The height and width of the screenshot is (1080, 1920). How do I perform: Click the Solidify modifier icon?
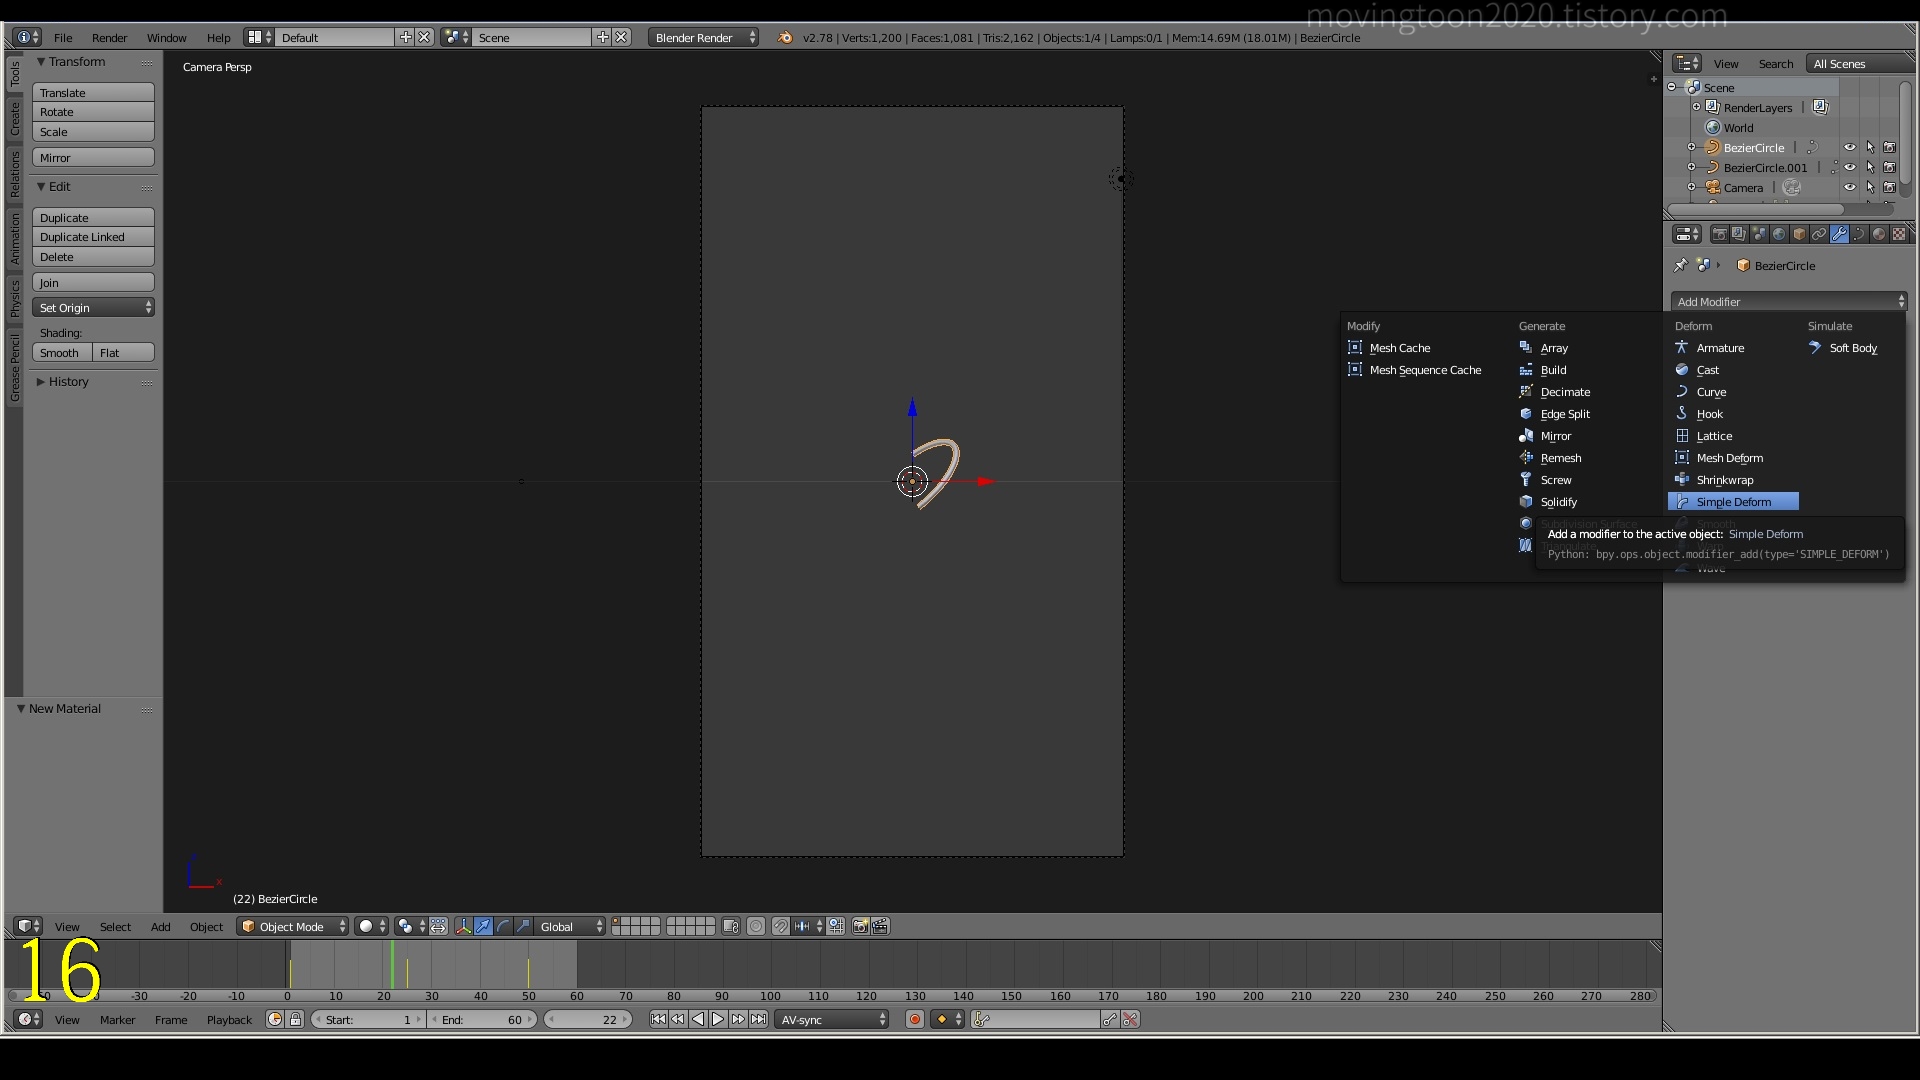coord(1526,501)
